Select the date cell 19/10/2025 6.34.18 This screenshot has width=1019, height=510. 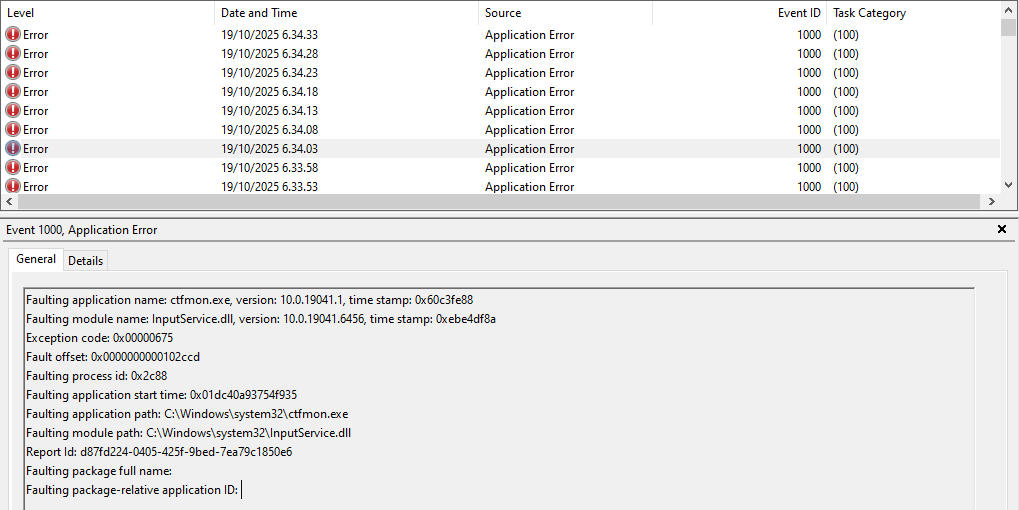point(269,92)
